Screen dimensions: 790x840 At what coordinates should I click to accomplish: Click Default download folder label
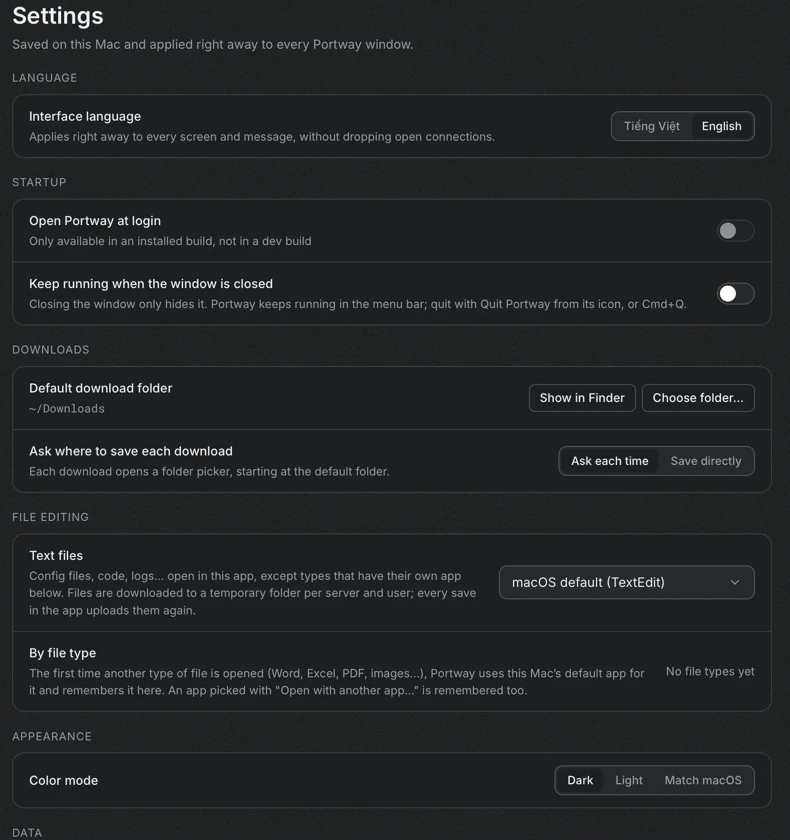pyautogui.click(x=101, y=388)
